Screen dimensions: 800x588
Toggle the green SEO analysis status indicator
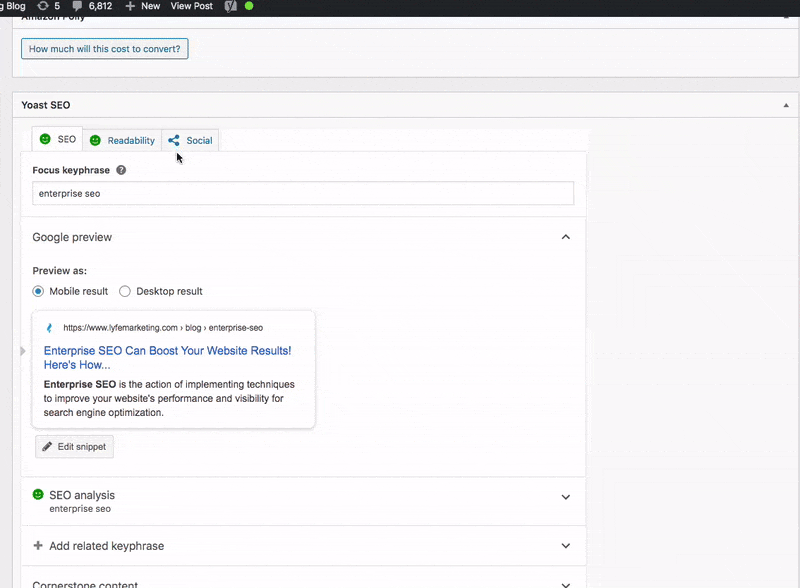[x=37, y=494]
